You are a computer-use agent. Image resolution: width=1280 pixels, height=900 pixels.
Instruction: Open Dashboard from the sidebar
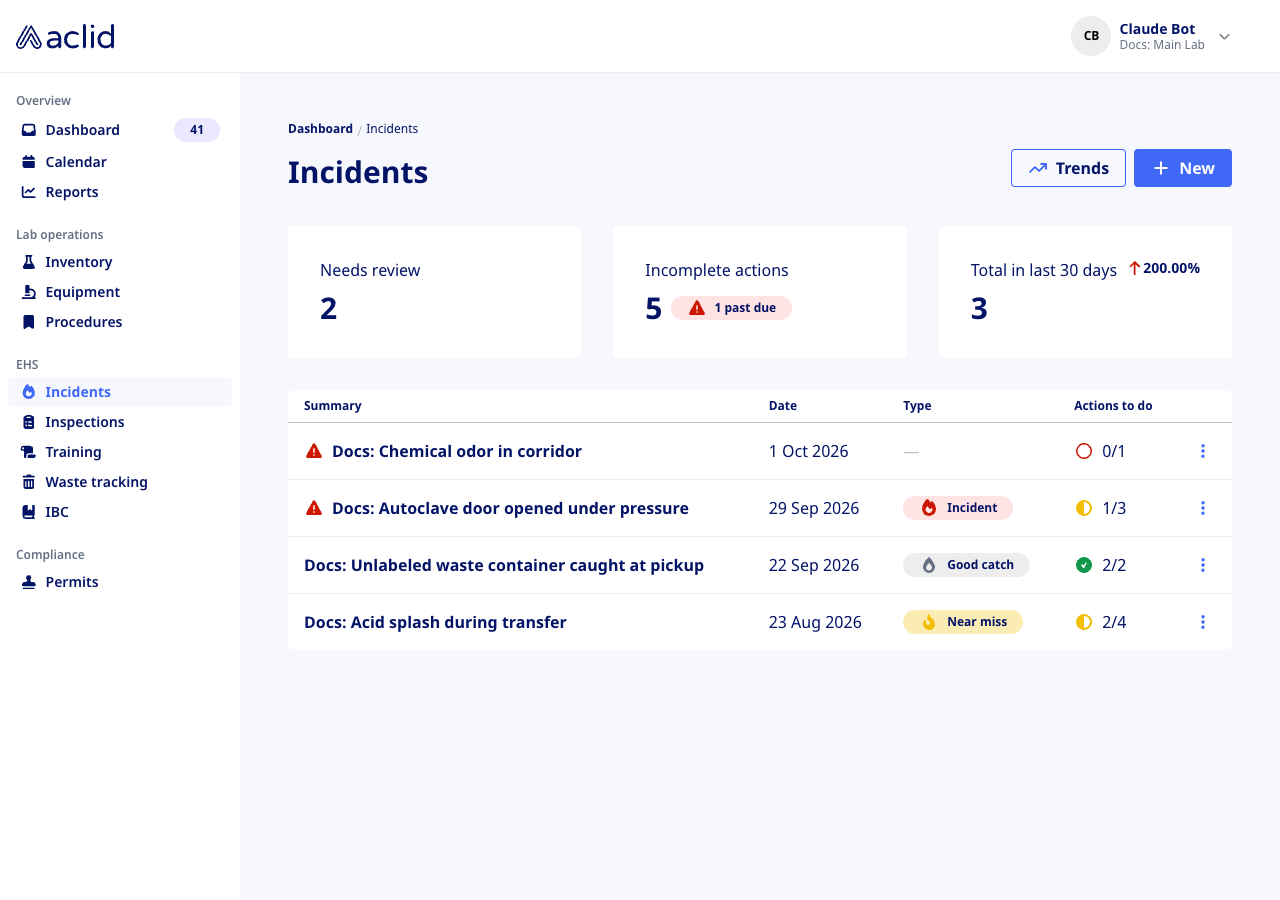click(120, 130)
